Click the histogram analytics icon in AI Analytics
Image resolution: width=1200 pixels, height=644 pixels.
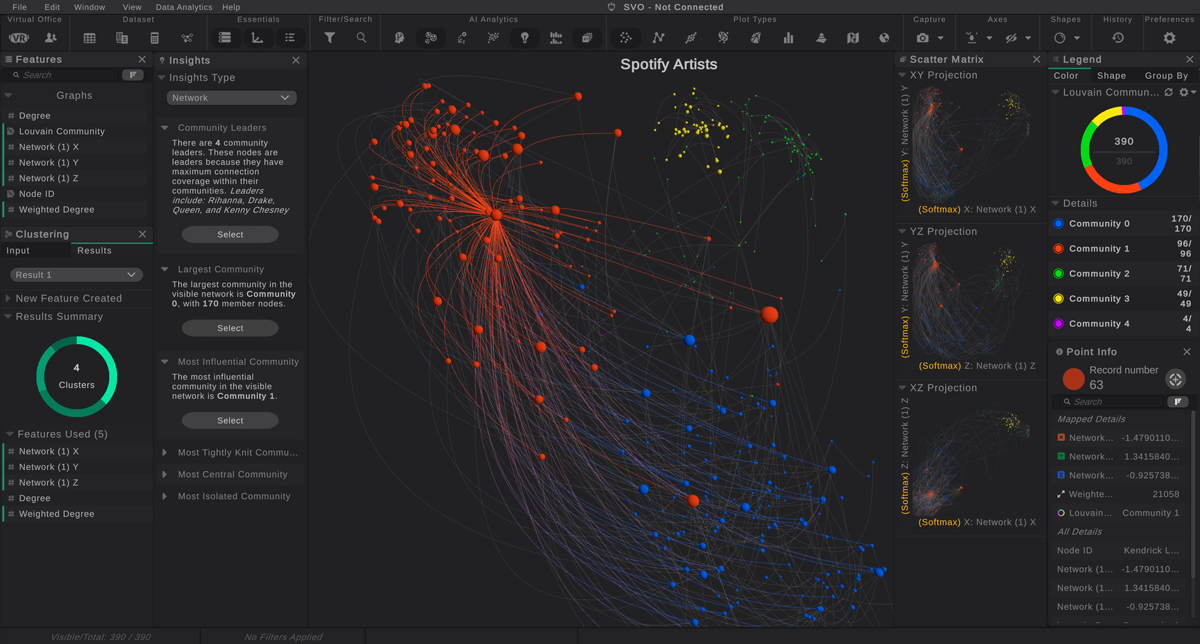pos(556,38)
